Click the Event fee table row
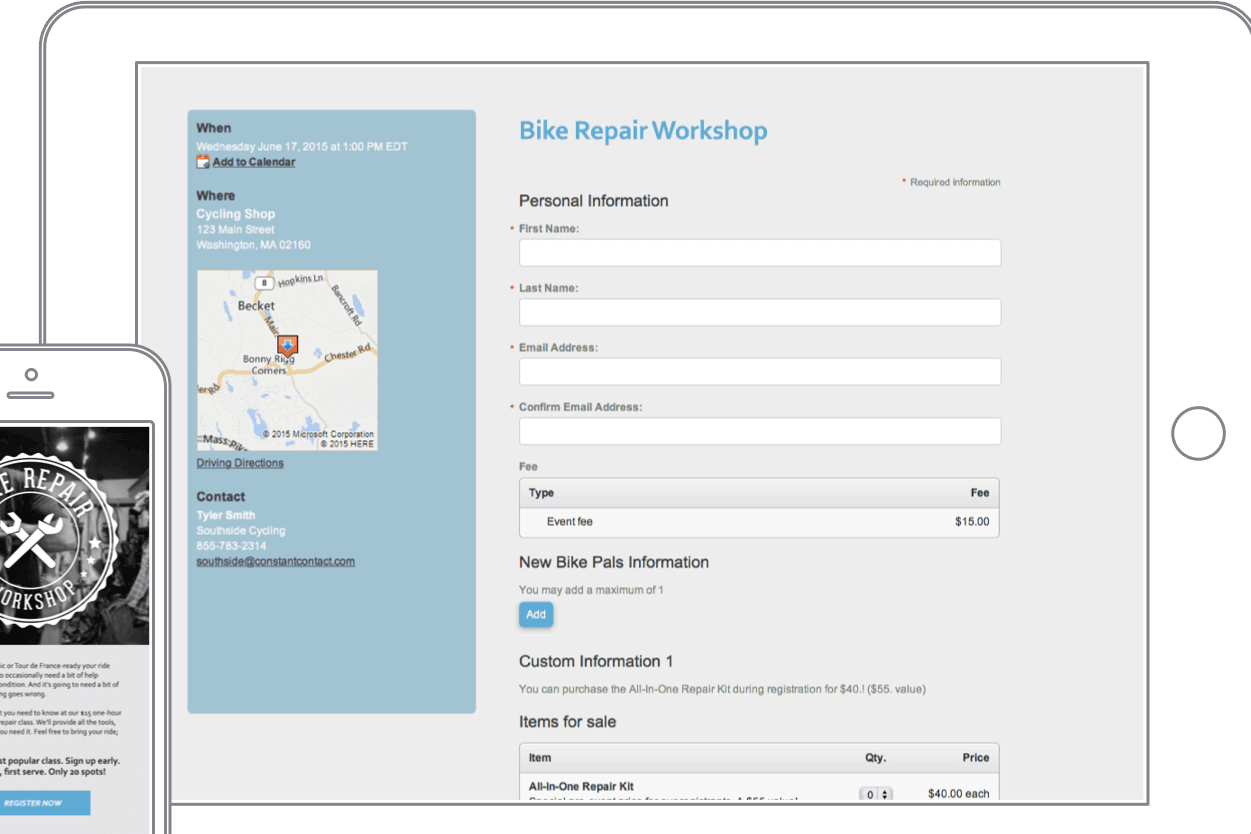Image resolution: width=1251 pixels, height=834 pixels. click(759, 522)
